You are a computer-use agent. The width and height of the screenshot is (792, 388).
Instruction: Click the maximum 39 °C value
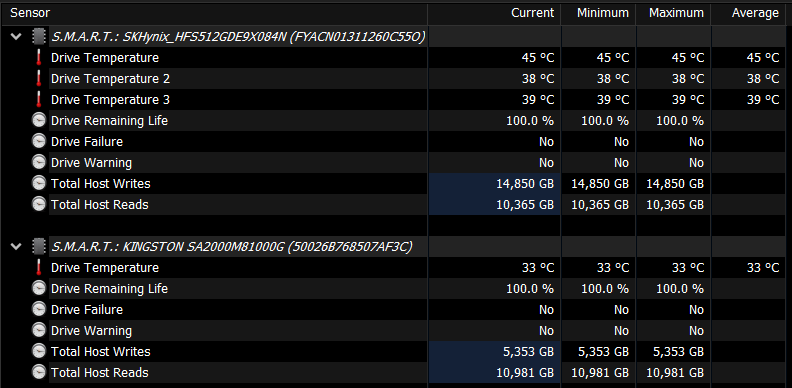tap(688, 100)
